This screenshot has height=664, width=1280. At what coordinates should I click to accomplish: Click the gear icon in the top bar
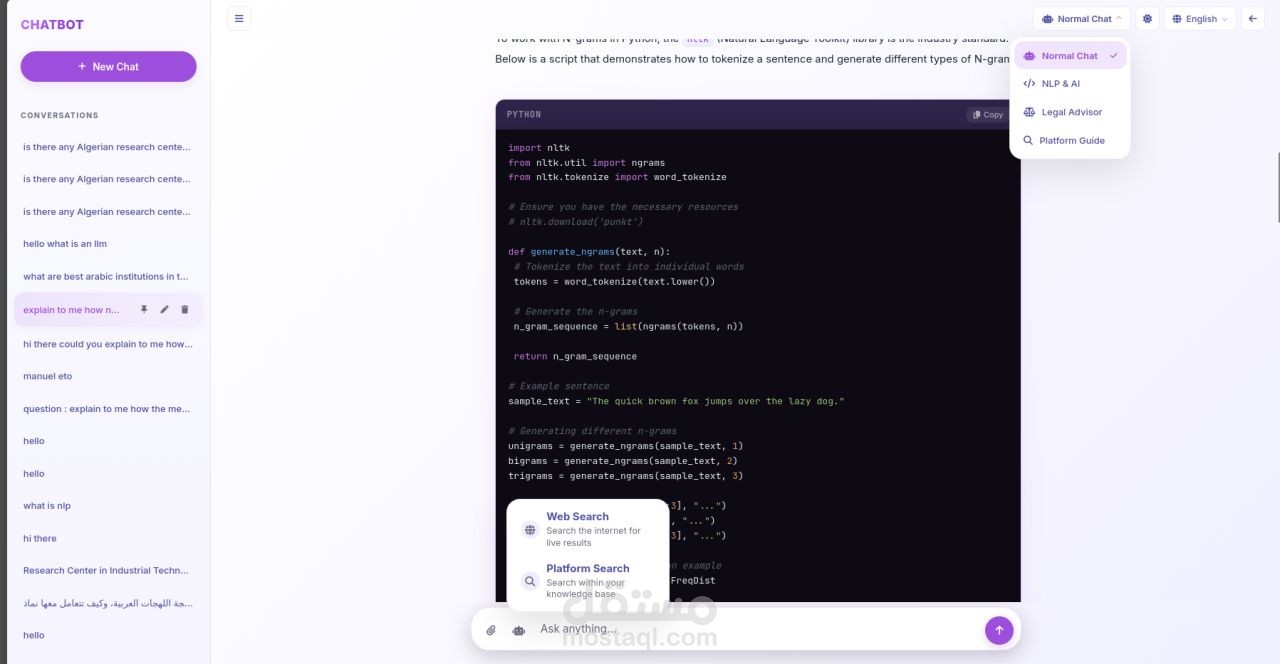(x=1147, y=19)
